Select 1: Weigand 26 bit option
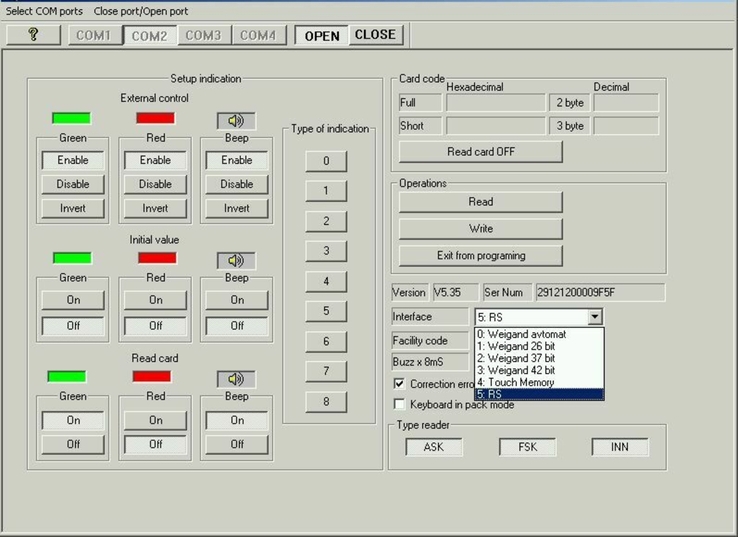 click(x=539, y=346)
